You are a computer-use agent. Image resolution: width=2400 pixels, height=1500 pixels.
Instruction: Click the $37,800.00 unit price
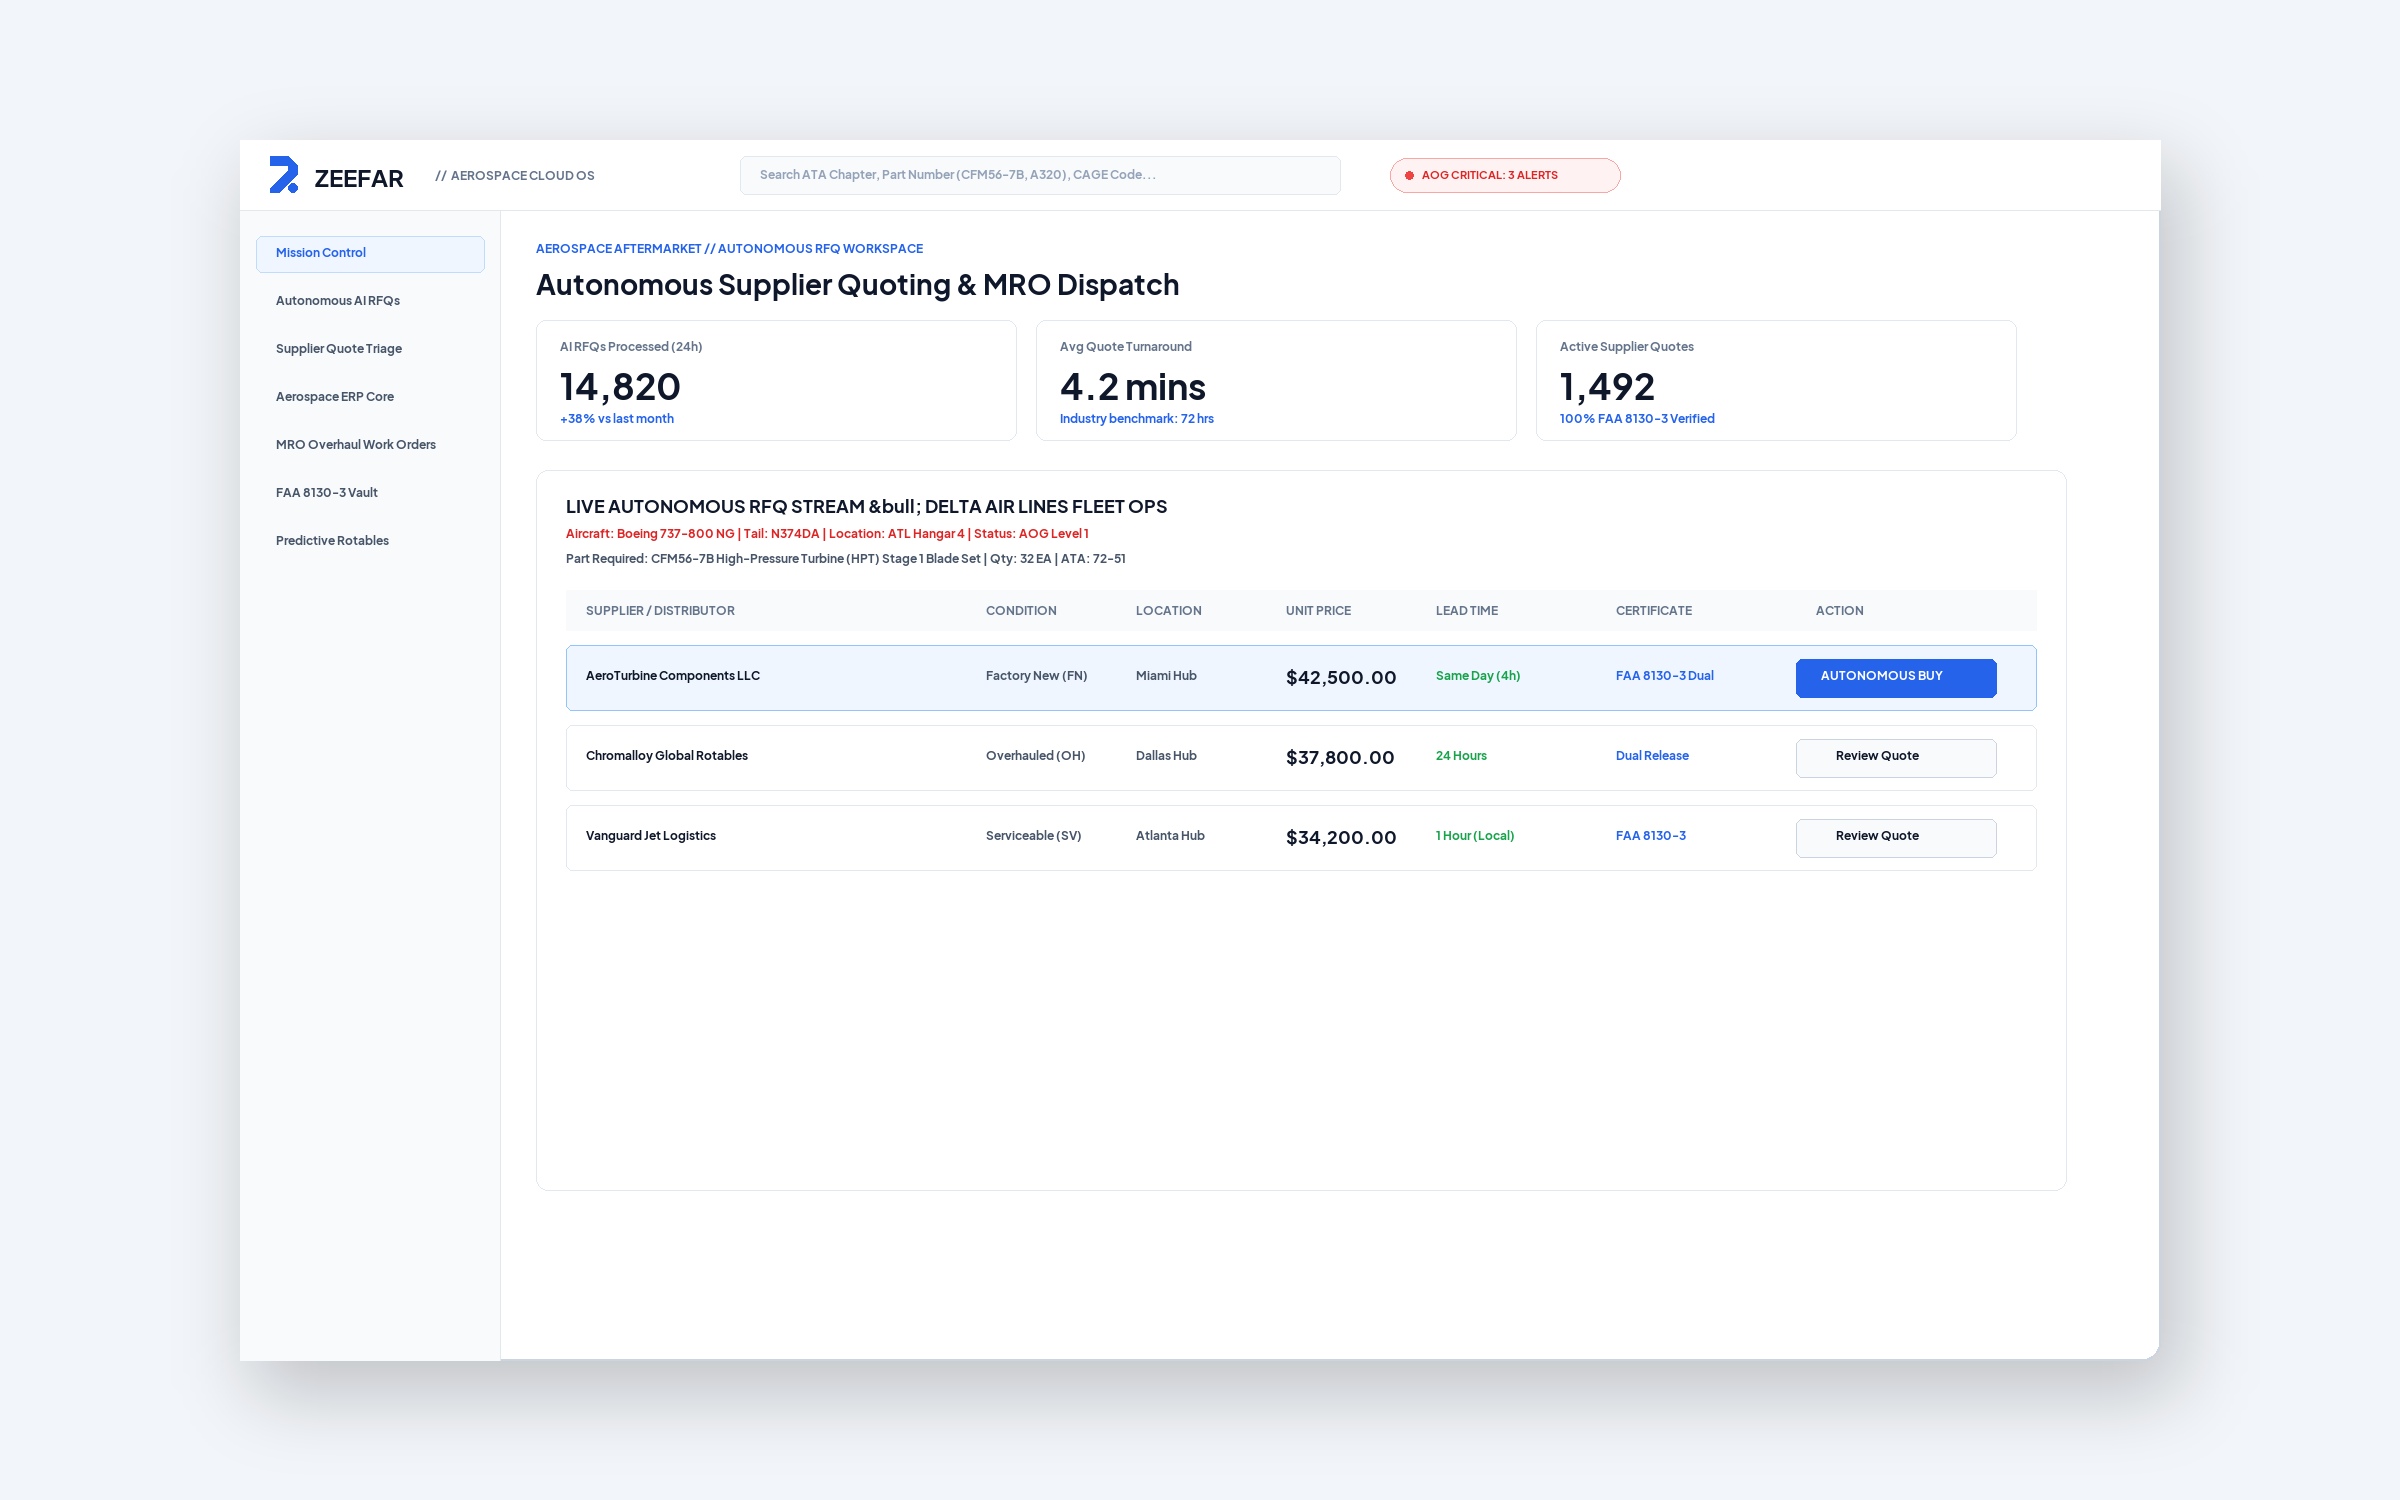point(1340,758)
